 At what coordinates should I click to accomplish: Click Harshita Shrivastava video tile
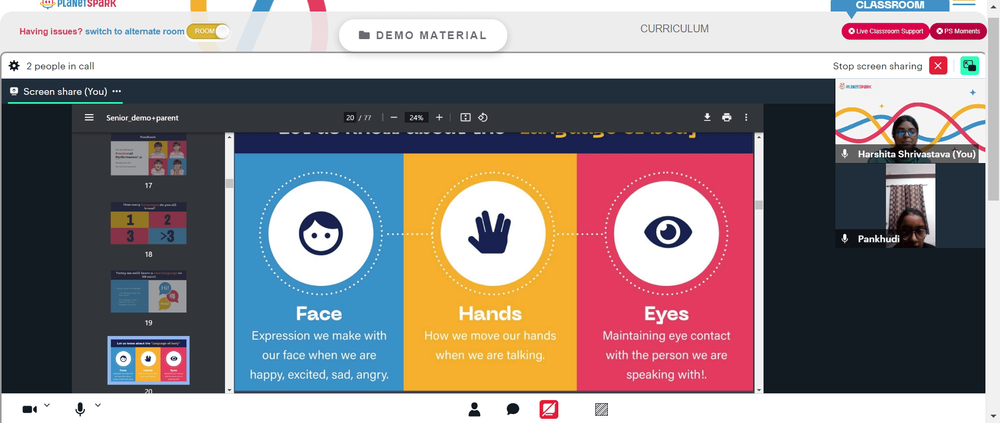(910, 121)
